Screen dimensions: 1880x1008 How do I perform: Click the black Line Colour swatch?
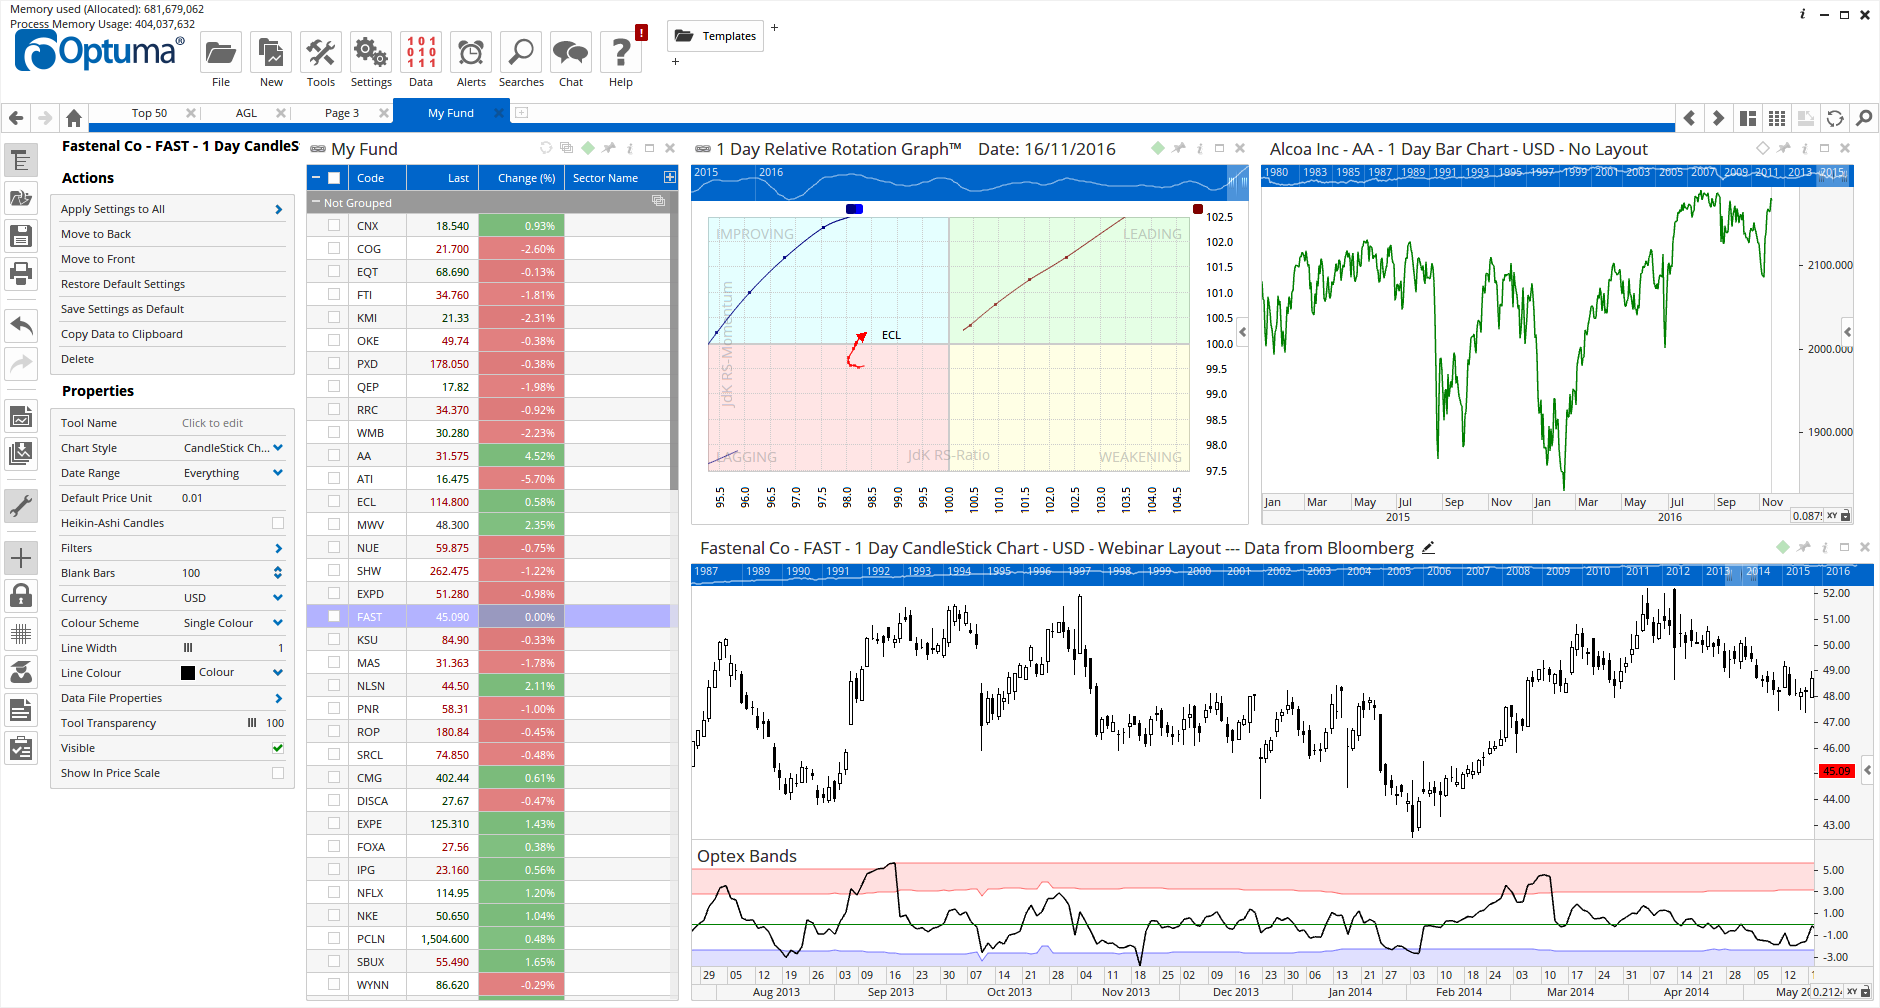click(x=188, y=673)
